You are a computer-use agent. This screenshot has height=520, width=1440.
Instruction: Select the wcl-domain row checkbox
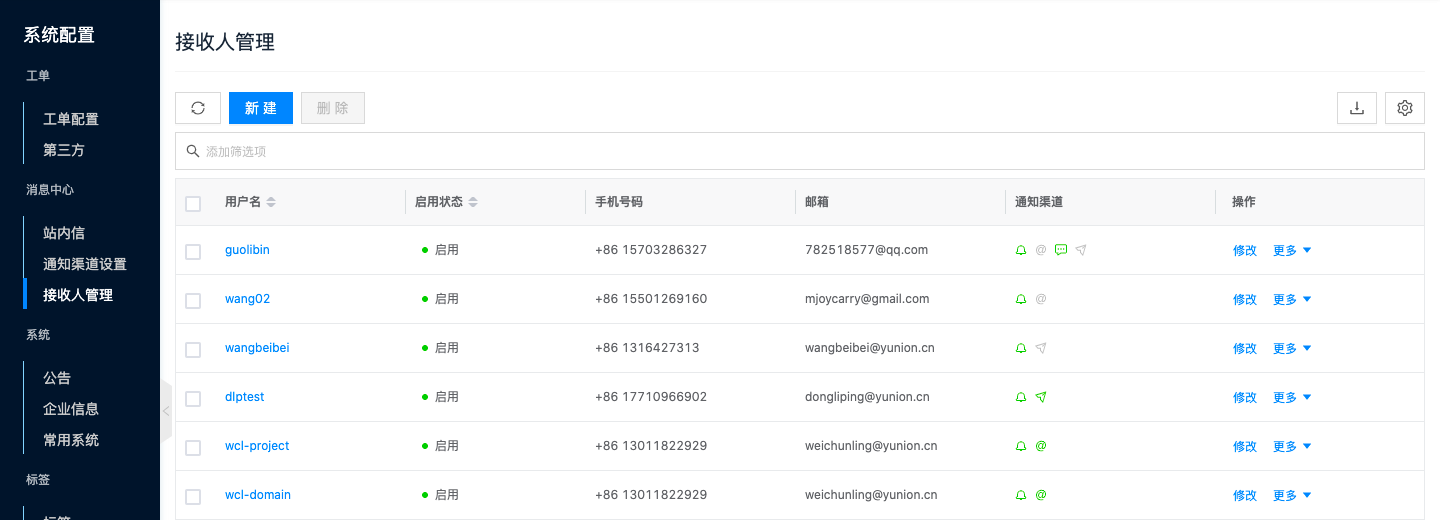pos(193,496)
